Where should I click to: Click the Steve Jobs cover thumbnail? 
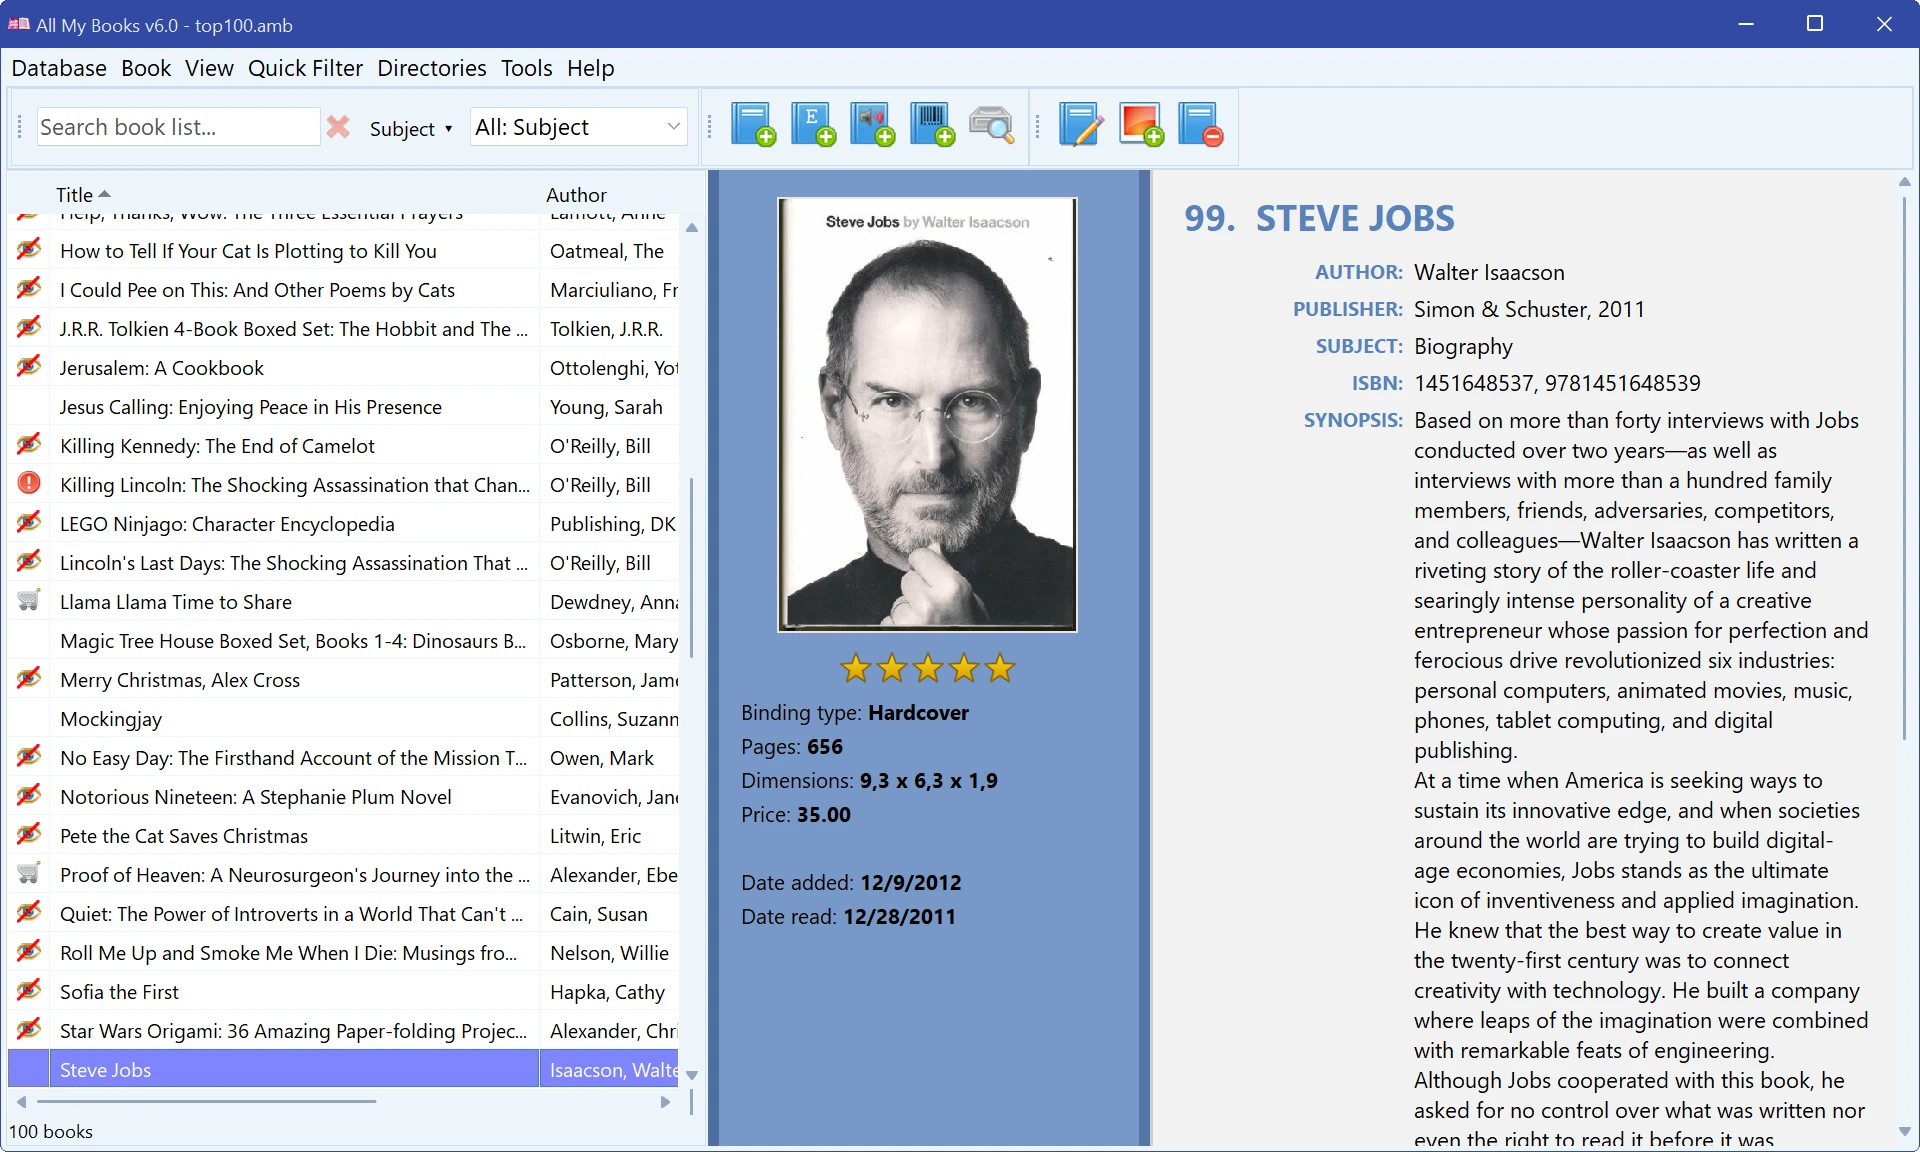927,415
